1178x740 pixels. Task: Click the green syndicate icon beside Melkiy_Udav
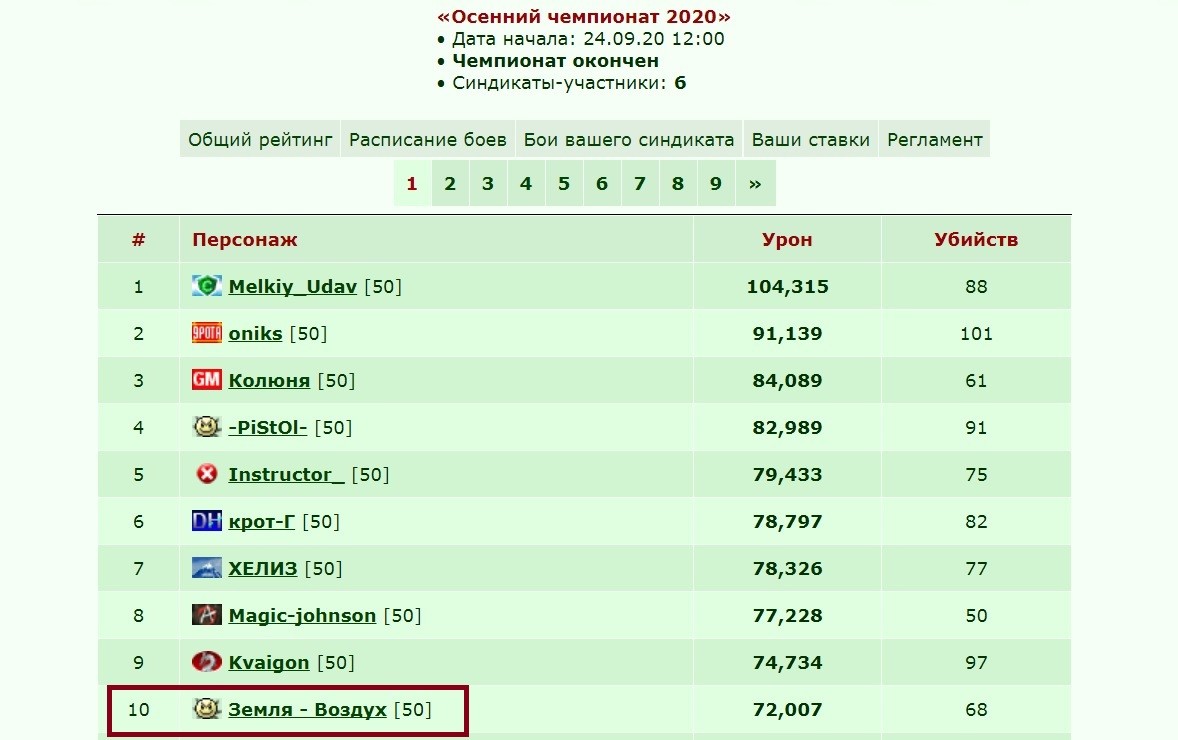(207, 285)
